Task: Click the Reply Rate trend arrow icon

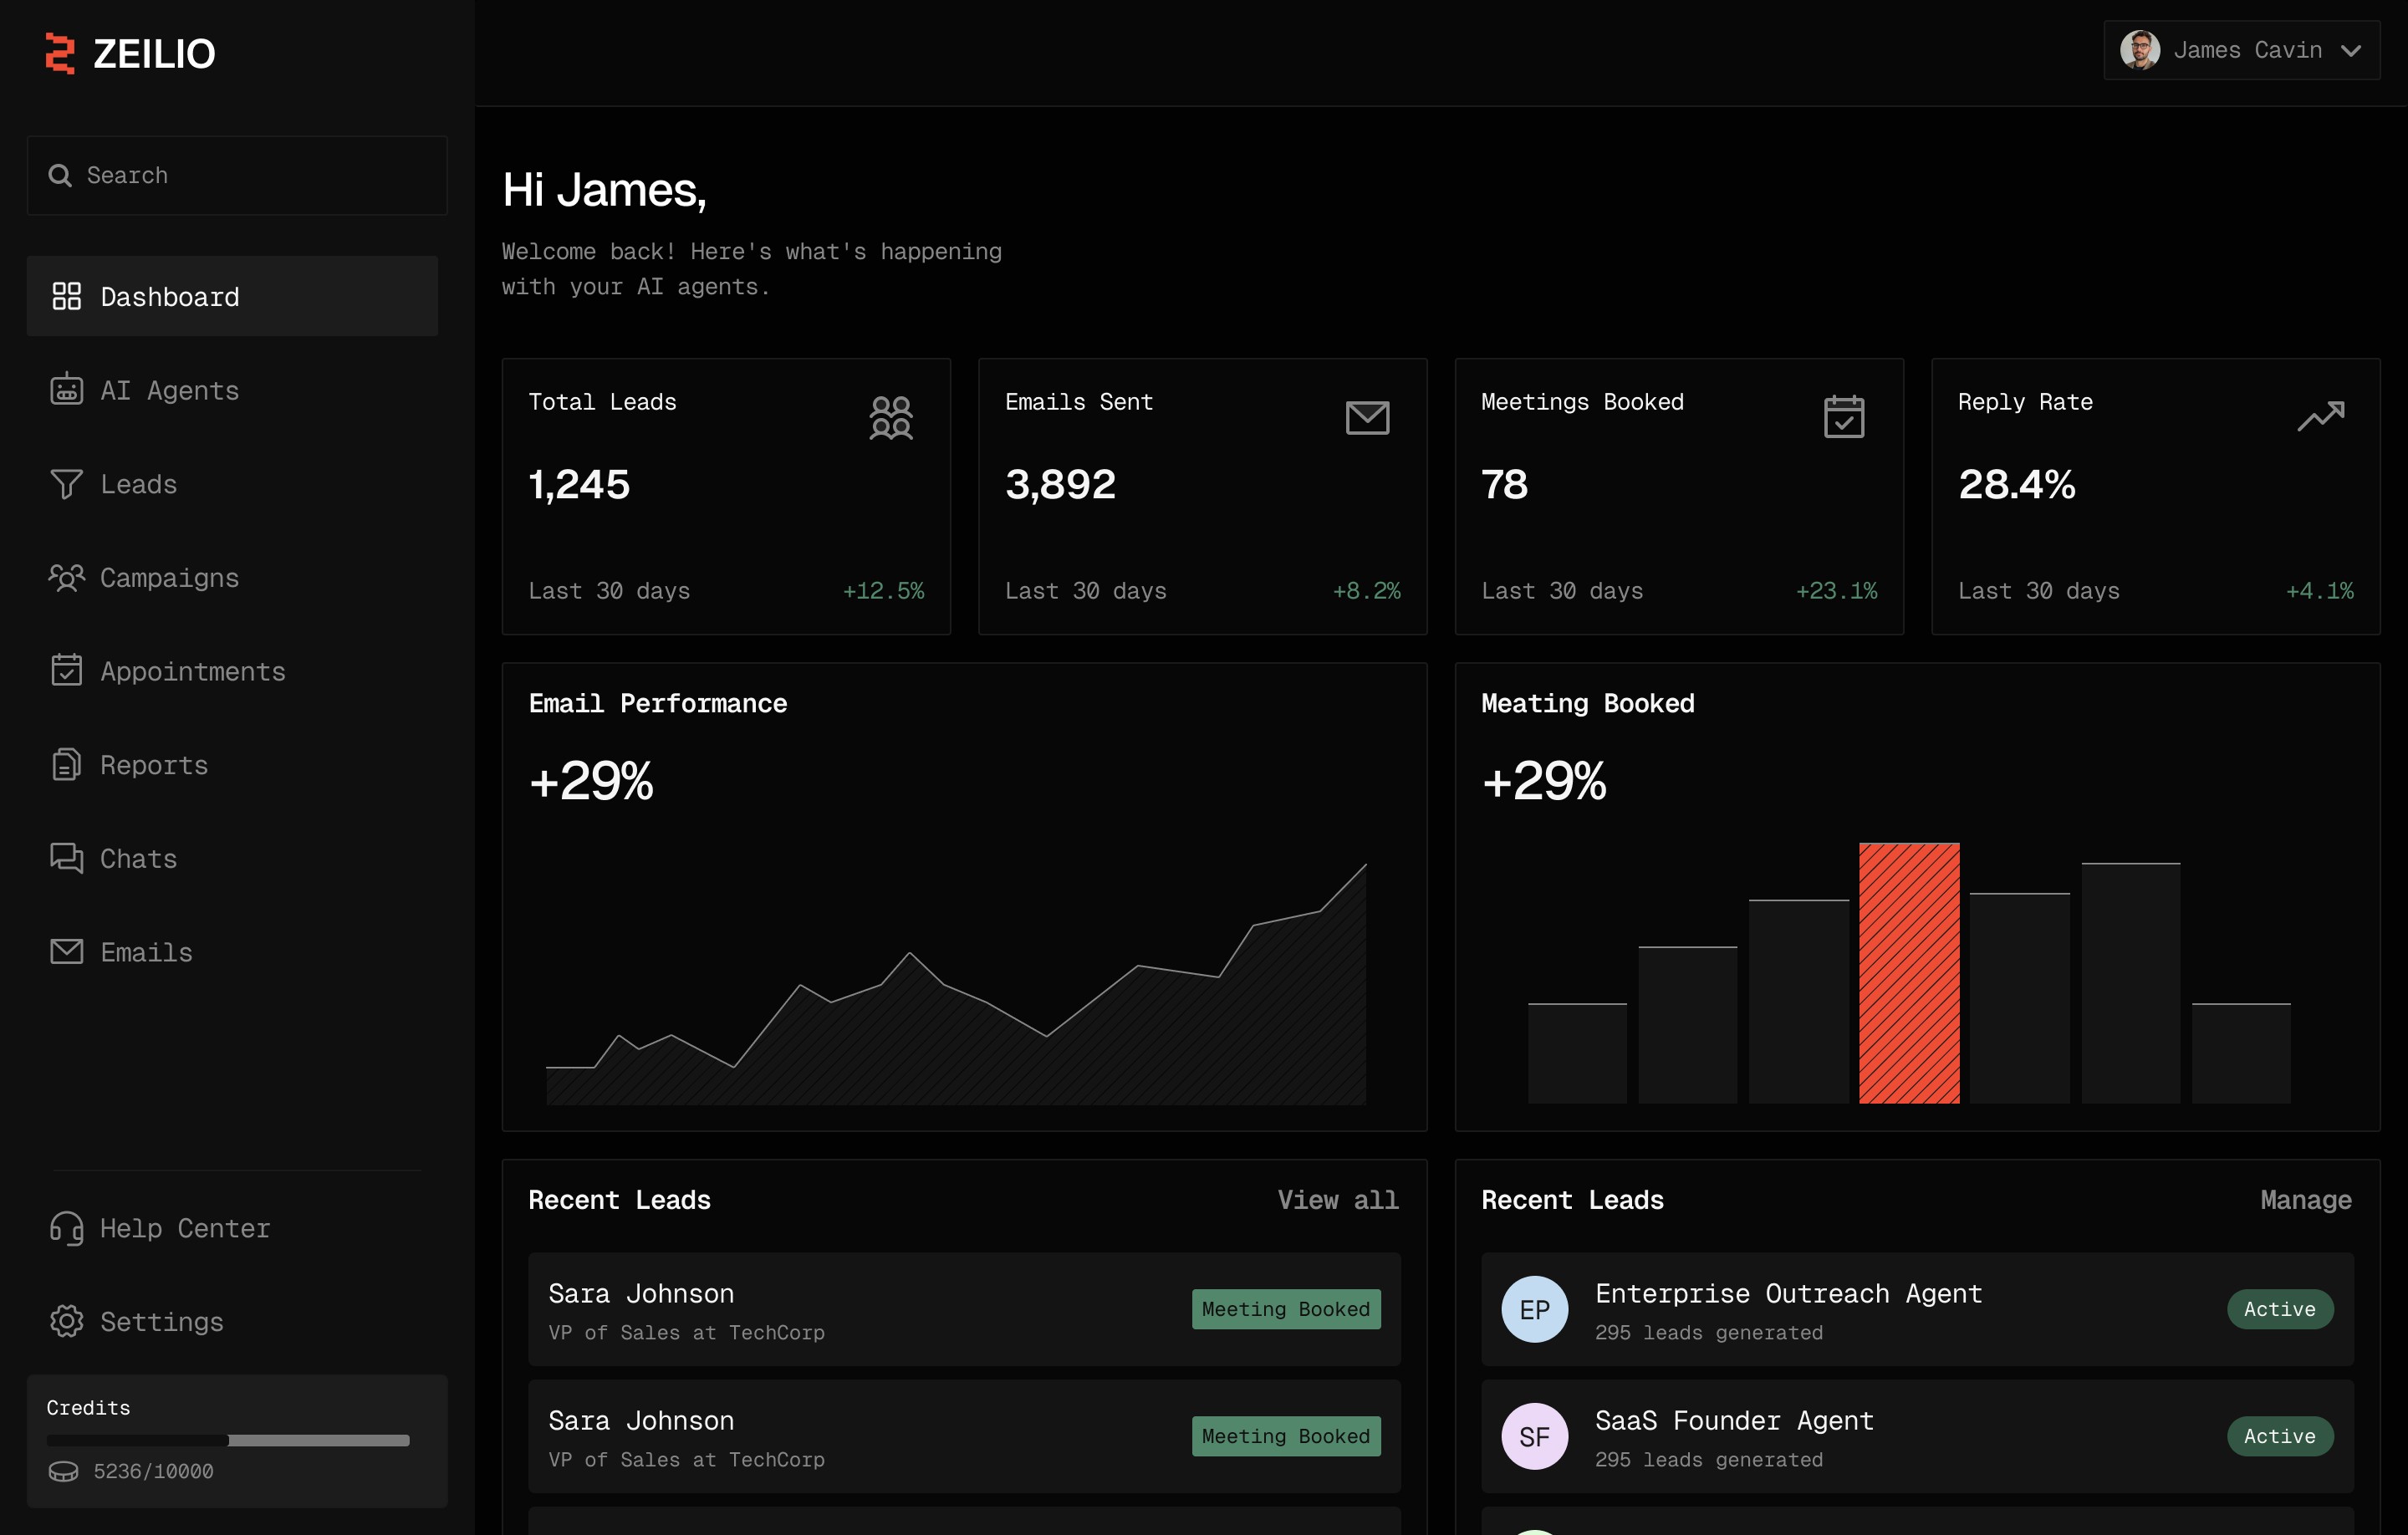Action: [x=2320, y=416]
